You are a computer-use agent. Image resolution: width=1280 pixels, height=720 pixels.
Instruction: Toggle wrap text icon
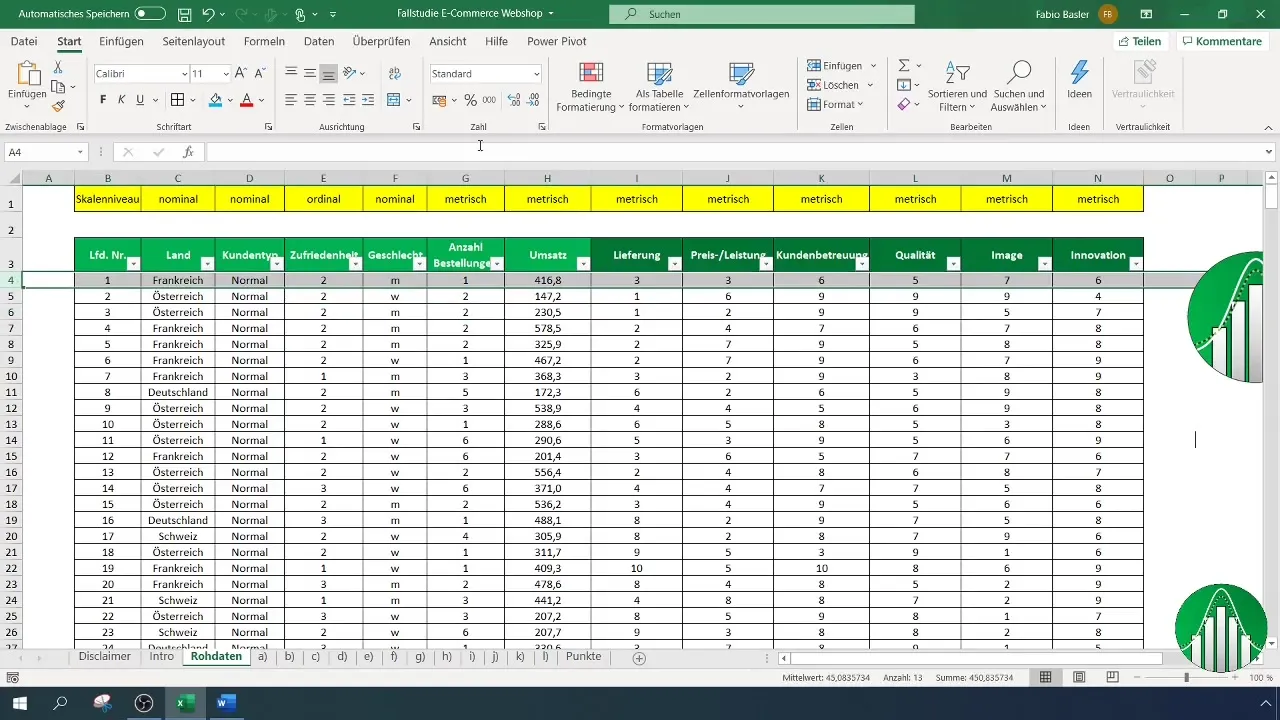coord(394,73)
